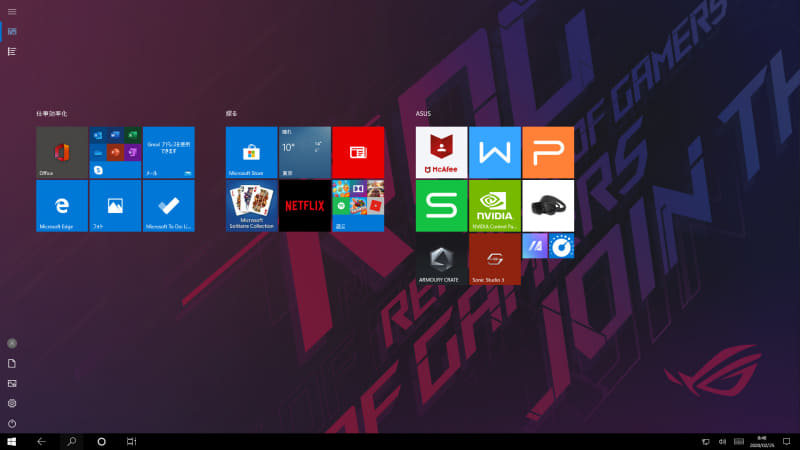Select the 探る group header
This screenshot has height=450, width=800.
pos(232,113)
